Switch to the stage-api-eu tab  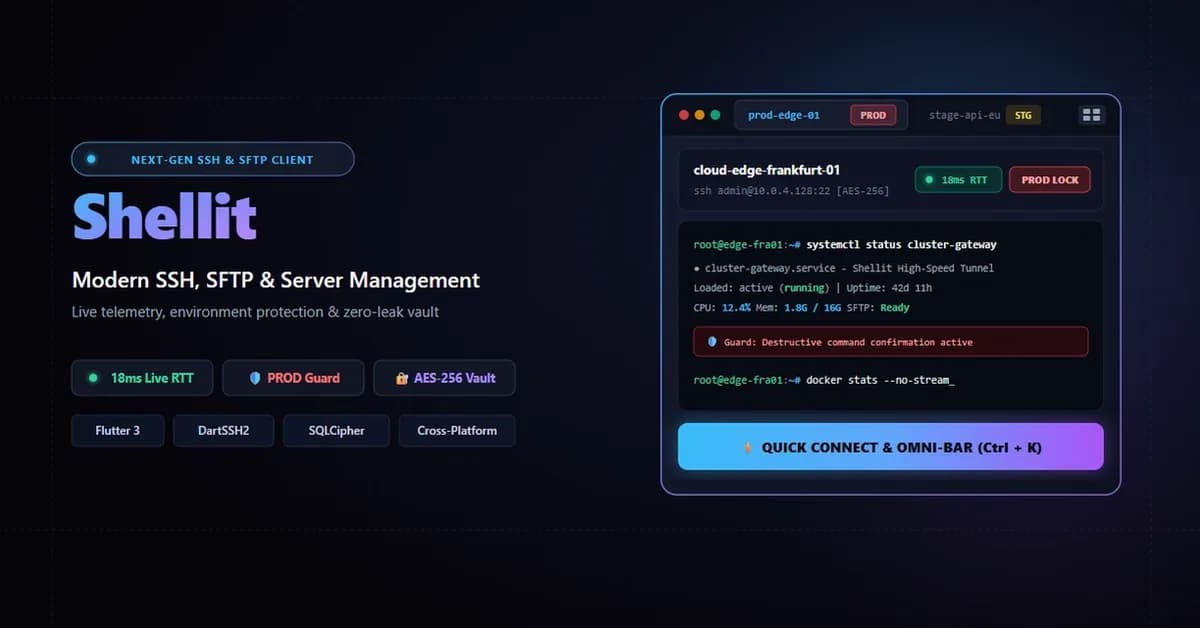tap(984, 115)
